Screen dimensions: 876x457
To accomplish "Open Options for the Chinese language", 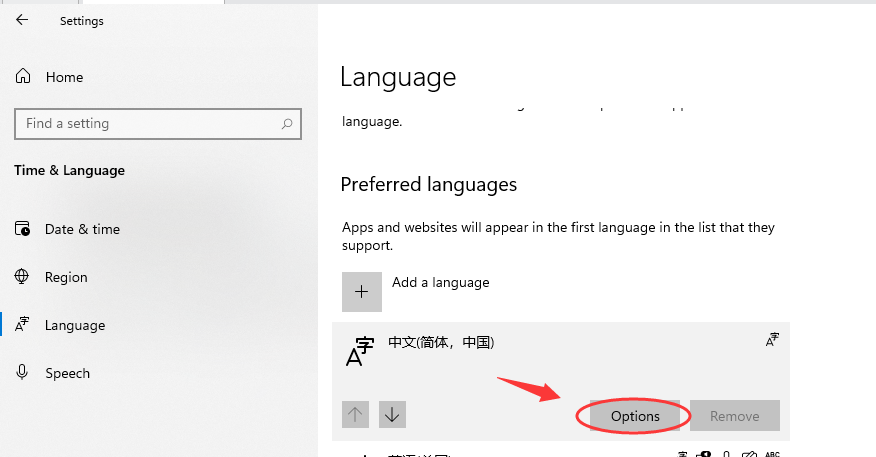I will tap(635, 416).
